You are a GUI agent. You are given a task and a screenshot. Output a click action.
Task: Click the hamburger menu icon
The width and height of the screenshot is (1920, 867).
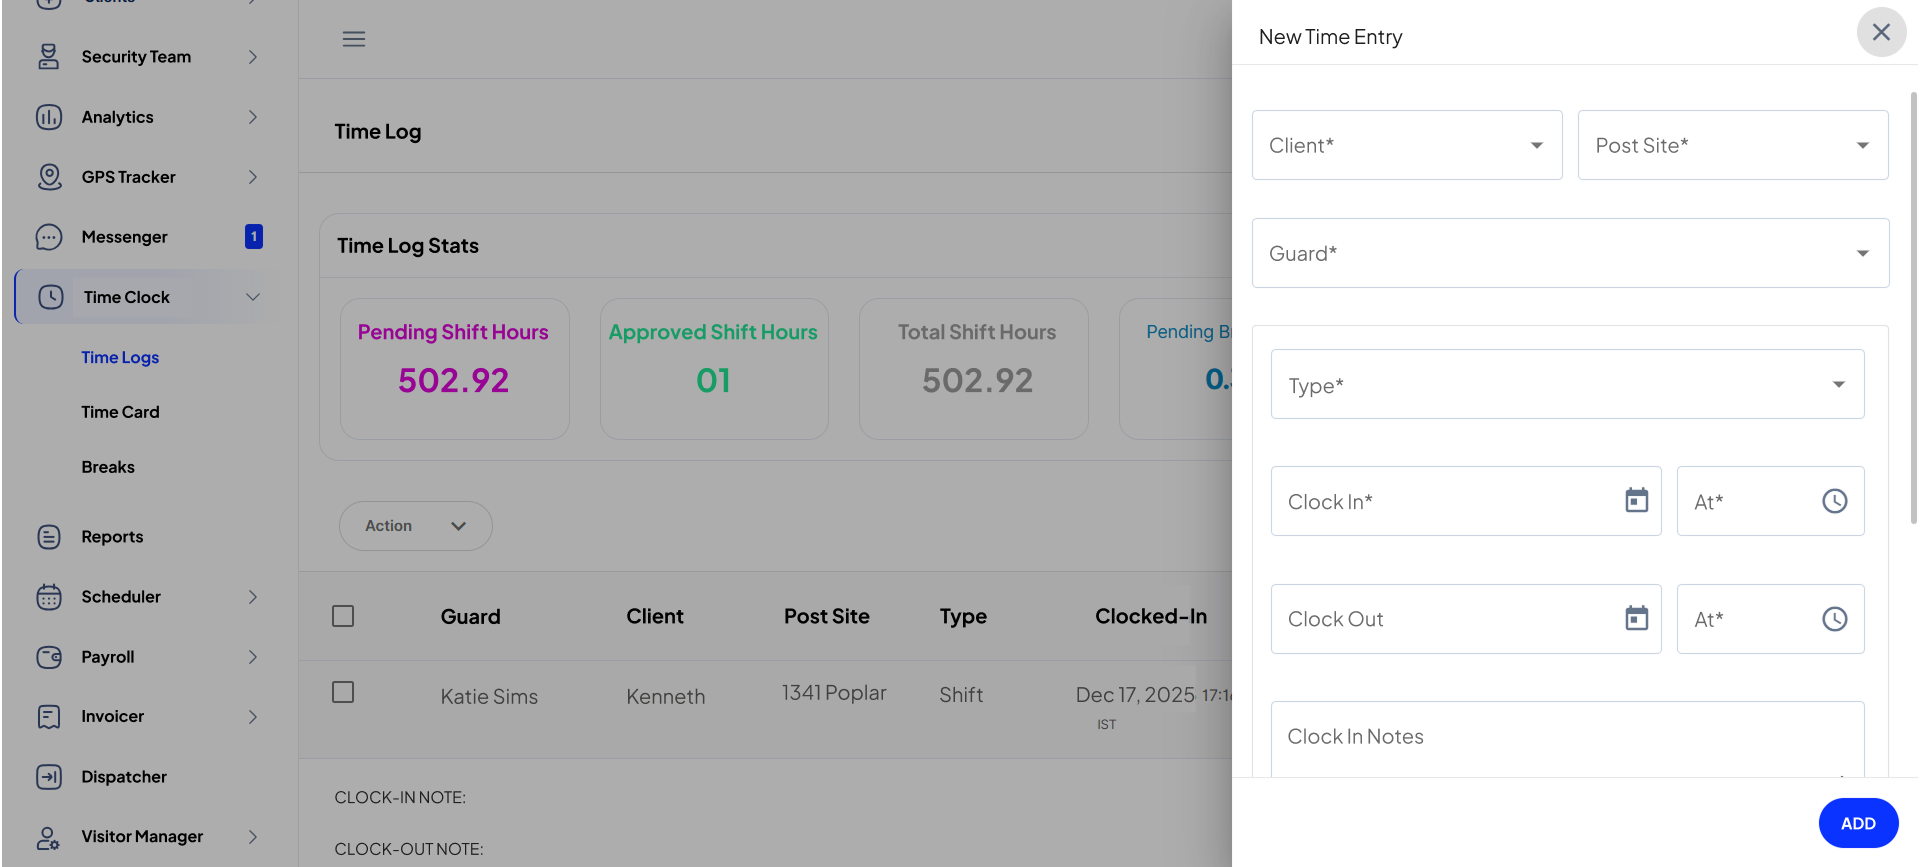pyautogui.click(x=354, y=39)
